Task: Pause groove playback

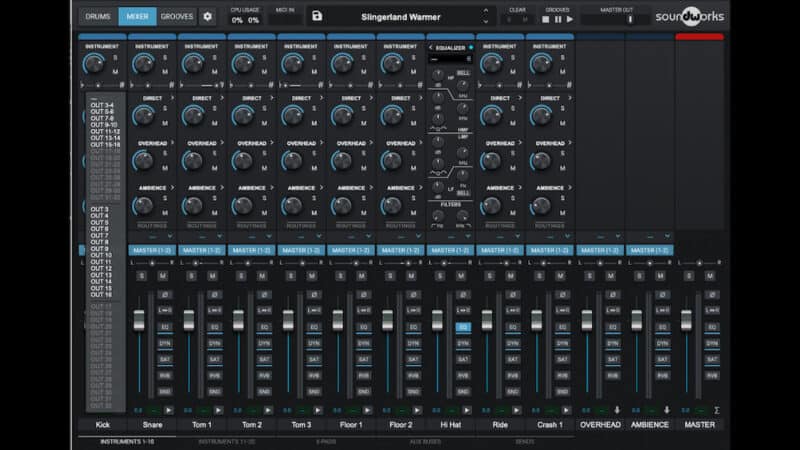Action: [x=558, y=19]
